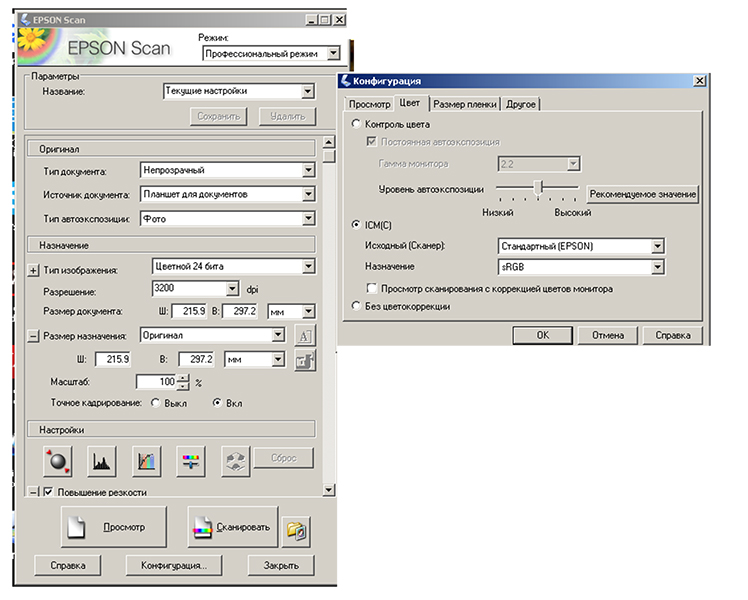The image size is (748, 600).
Task: Toggle the orientation icon beside Размер назначения
Action: [x=305, y=336]
